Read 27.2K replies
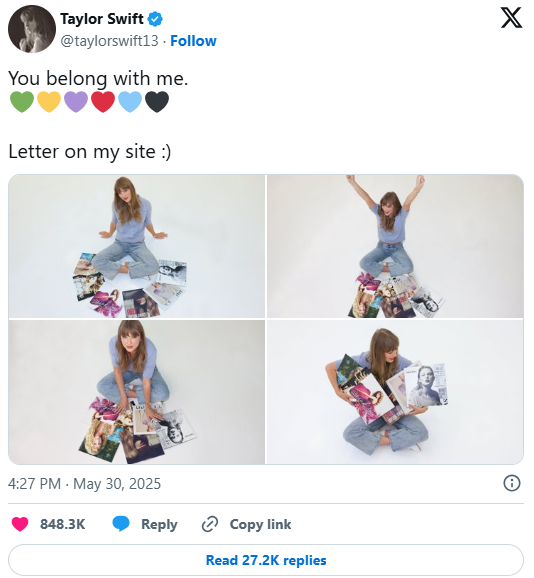 click(266, 560)
